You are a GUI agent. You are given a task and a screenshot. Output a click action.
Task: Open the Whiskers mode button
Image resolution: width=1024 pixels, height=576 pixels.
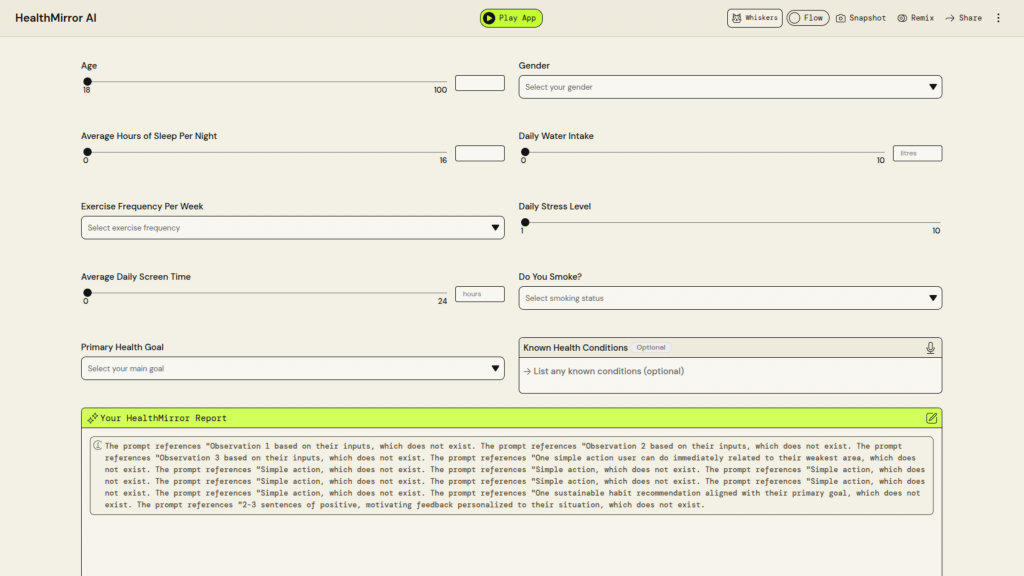[x=754, y=18]
